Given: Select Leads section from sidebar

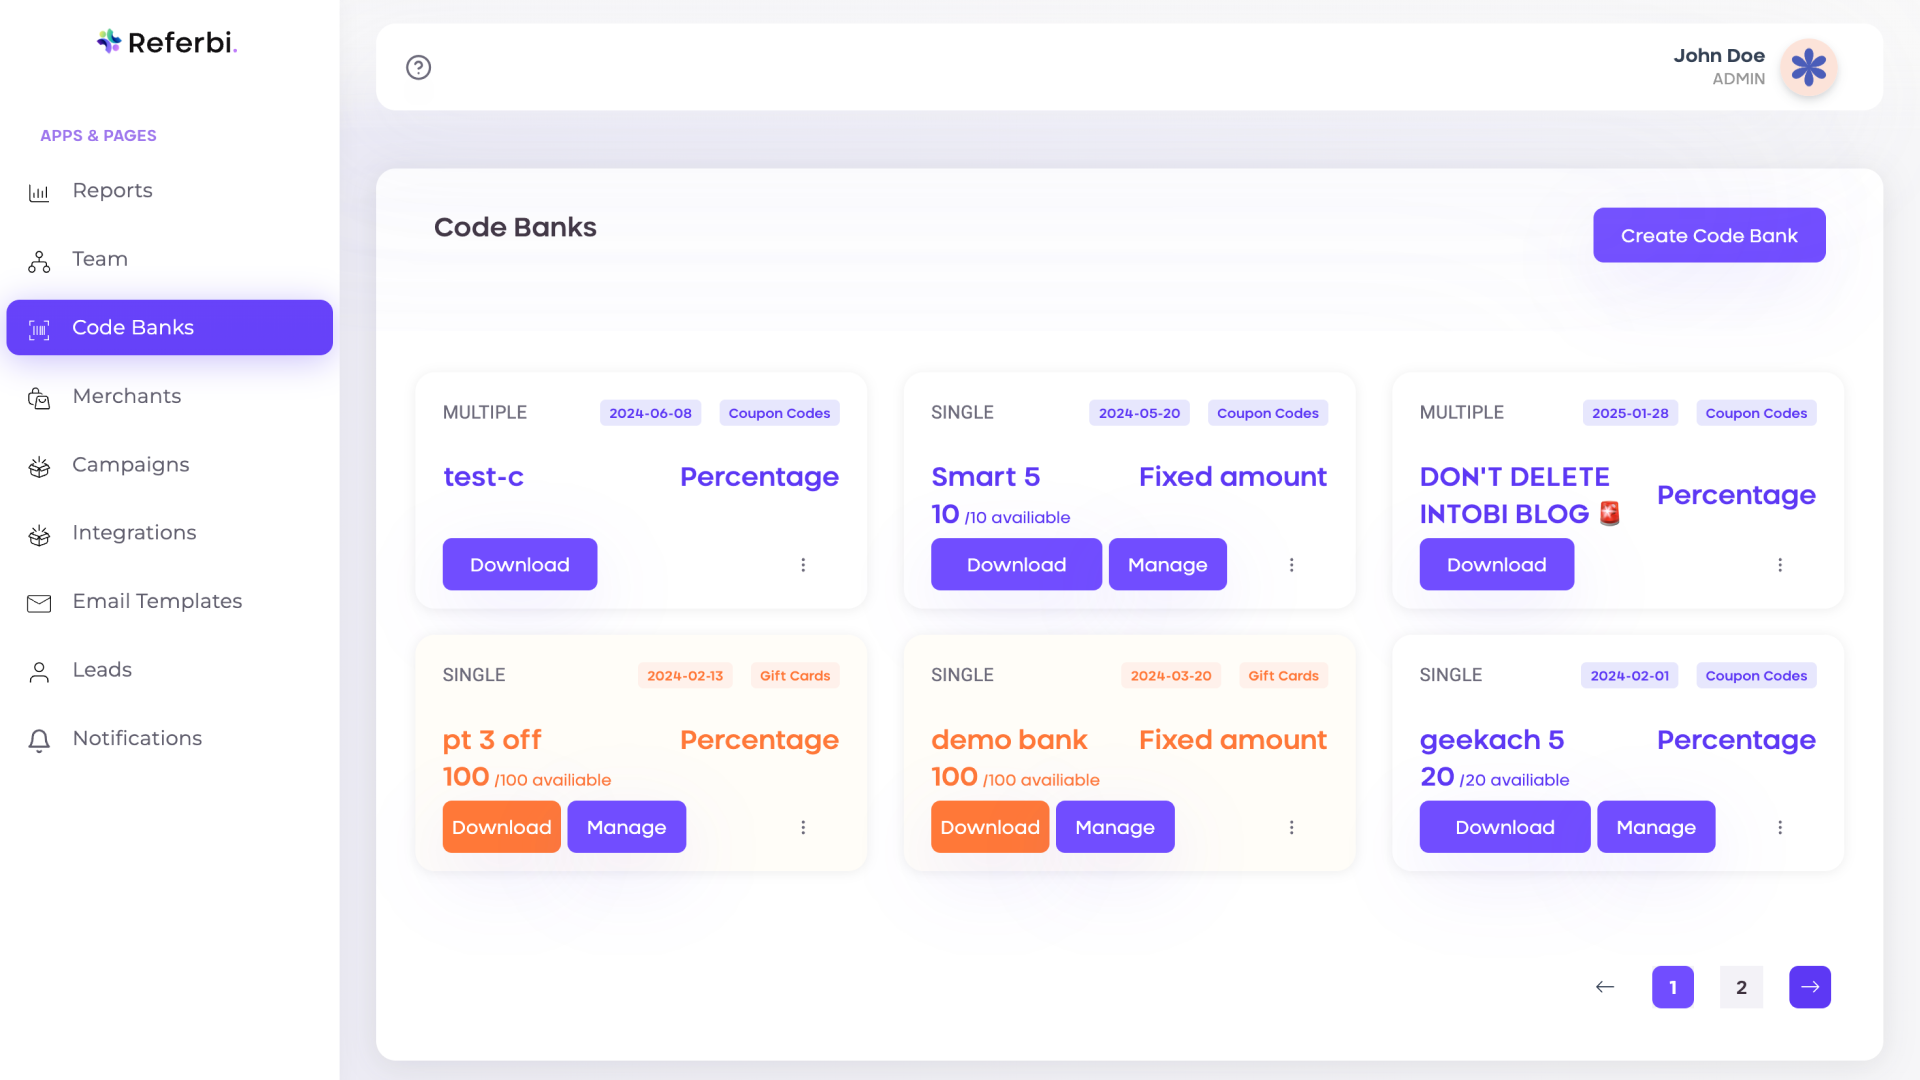Looking at the screenshot, I should (x=102, y=670).
